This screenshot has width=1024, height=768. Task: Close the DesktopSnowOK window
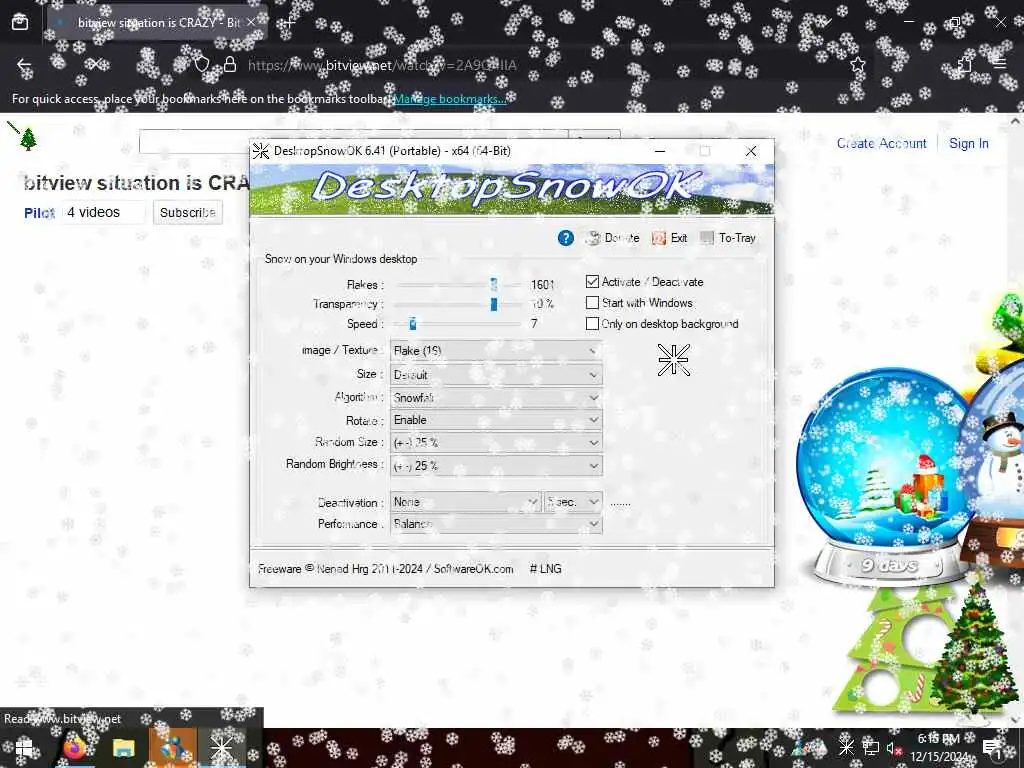click(x=751, y=151)
